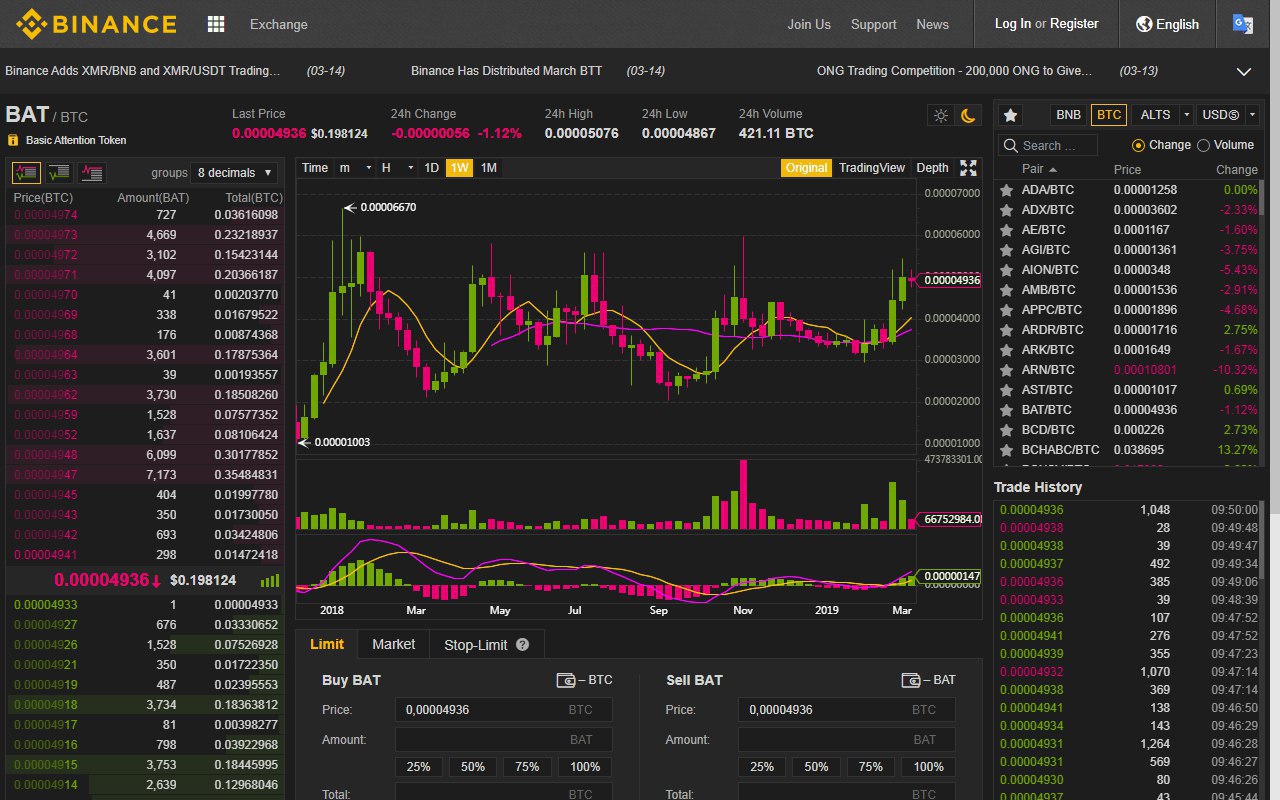Show sell orders only in order book
The image size is (1280, 800).
click(92, 172)
